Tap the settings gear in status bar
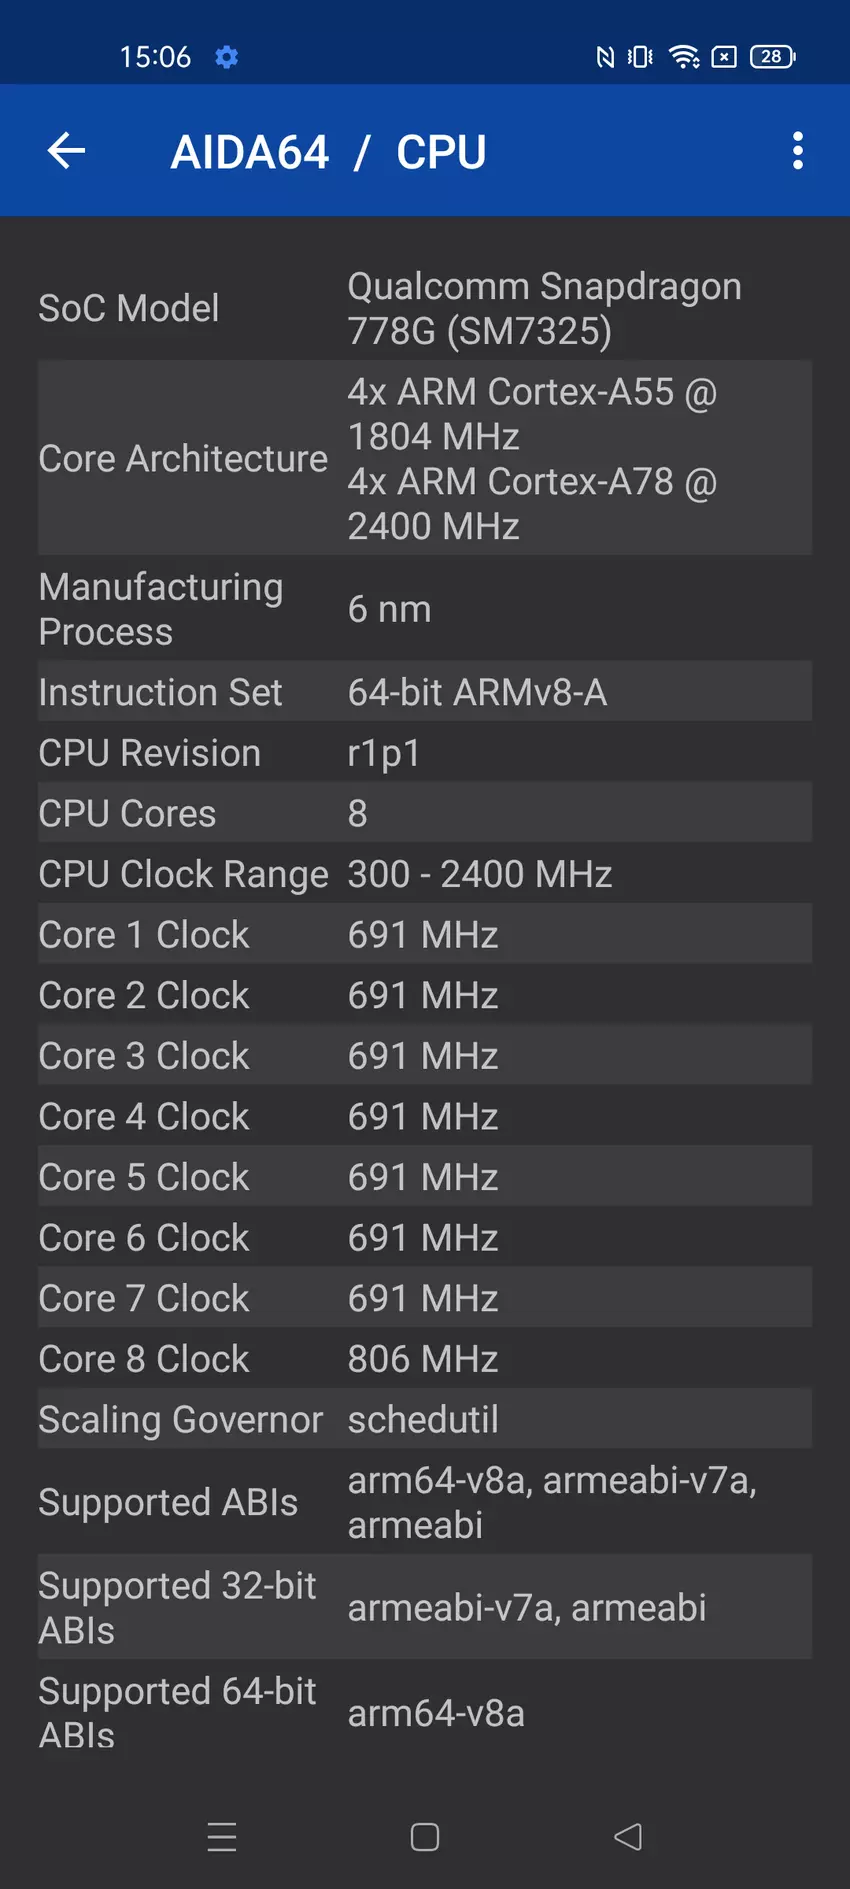 point(227,57)
